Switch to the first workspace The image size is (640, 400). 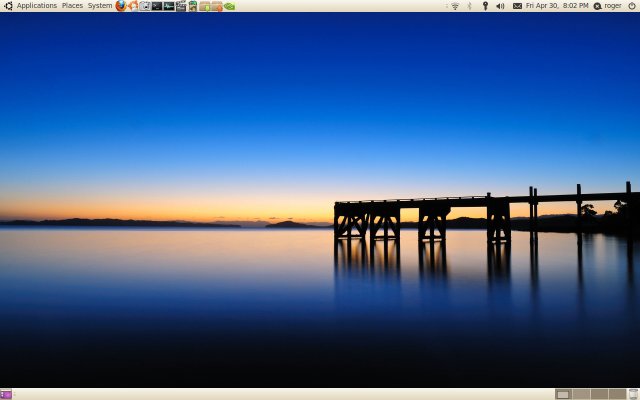[563, 394]
